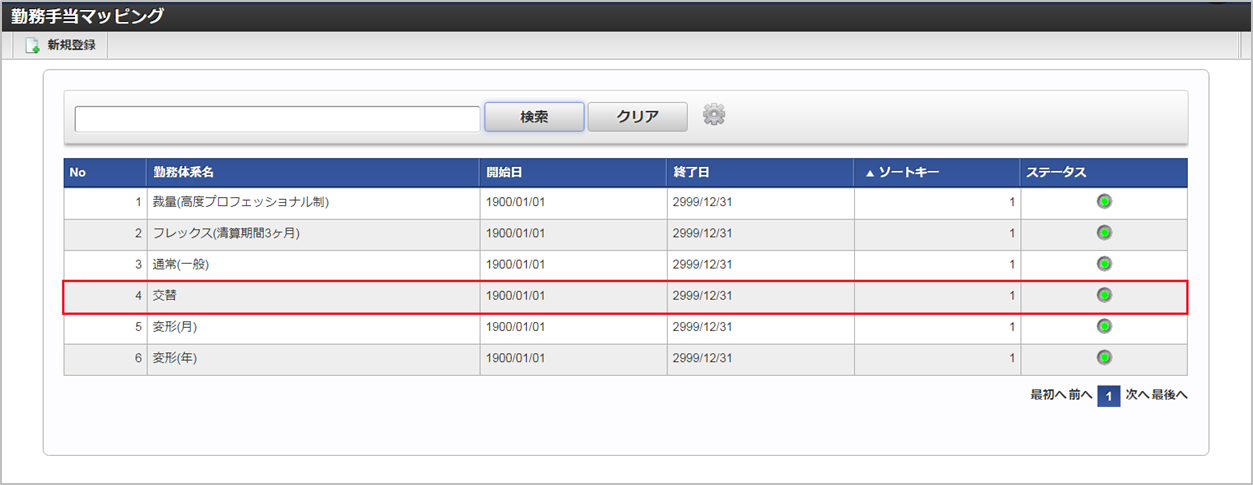Click sort key value 1 in フレックス row
The height and width of the screenshot is (485, 1253).
point(1012,234)
